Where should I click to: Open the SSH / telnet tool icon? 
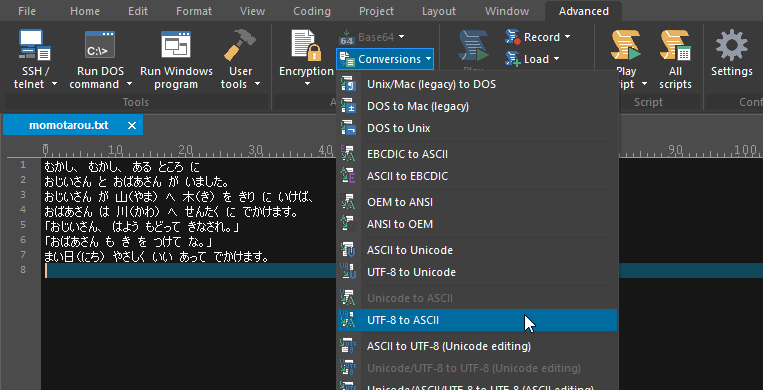(35, 45)
